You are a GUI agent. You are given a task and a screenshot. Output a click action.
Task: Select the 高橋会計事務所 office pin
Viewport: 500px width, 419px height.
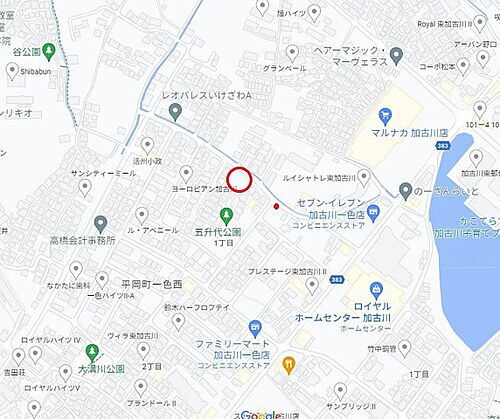[x=100, y=224]
